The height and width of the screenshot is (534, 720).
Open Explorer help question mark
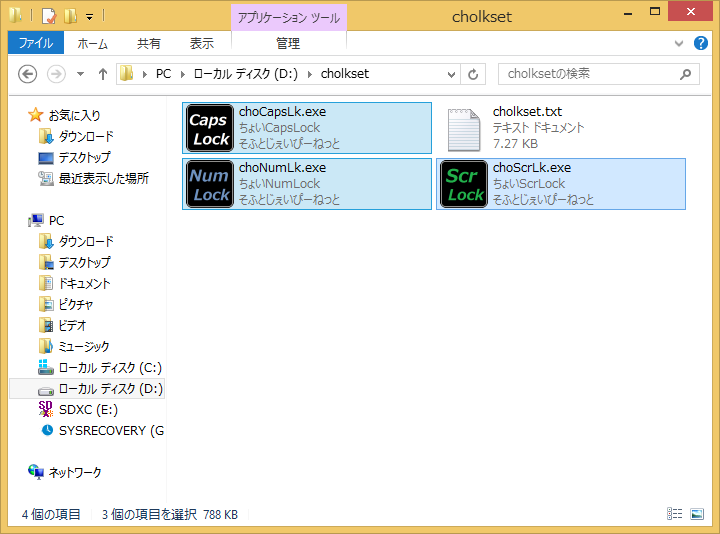tap(700, 43)
